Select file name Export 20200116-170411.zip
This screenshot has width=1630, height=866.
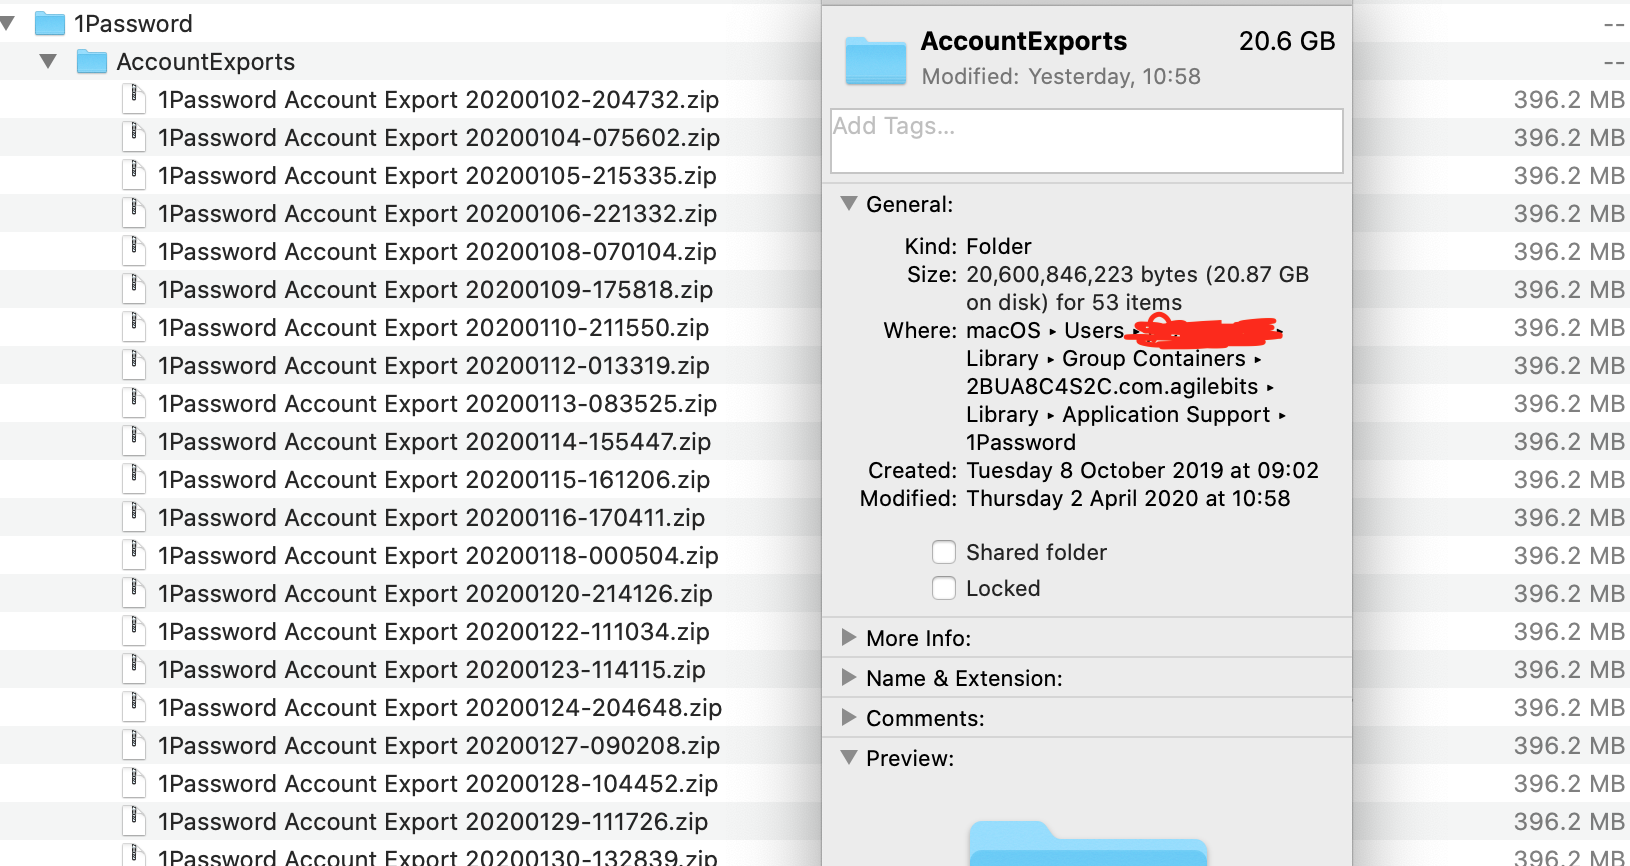(x=432, y=518)
